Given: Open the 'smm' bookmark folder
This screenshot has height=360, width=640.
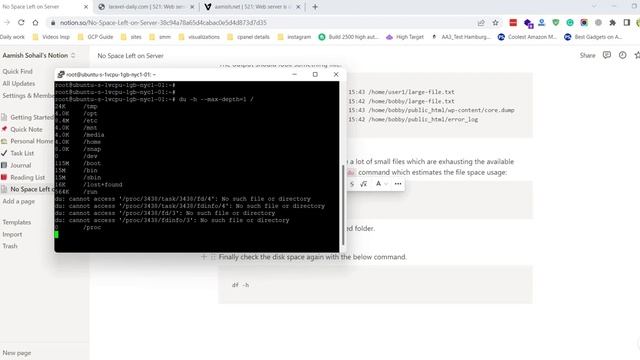Looking at the screenshot, I should tap(160, 37).
